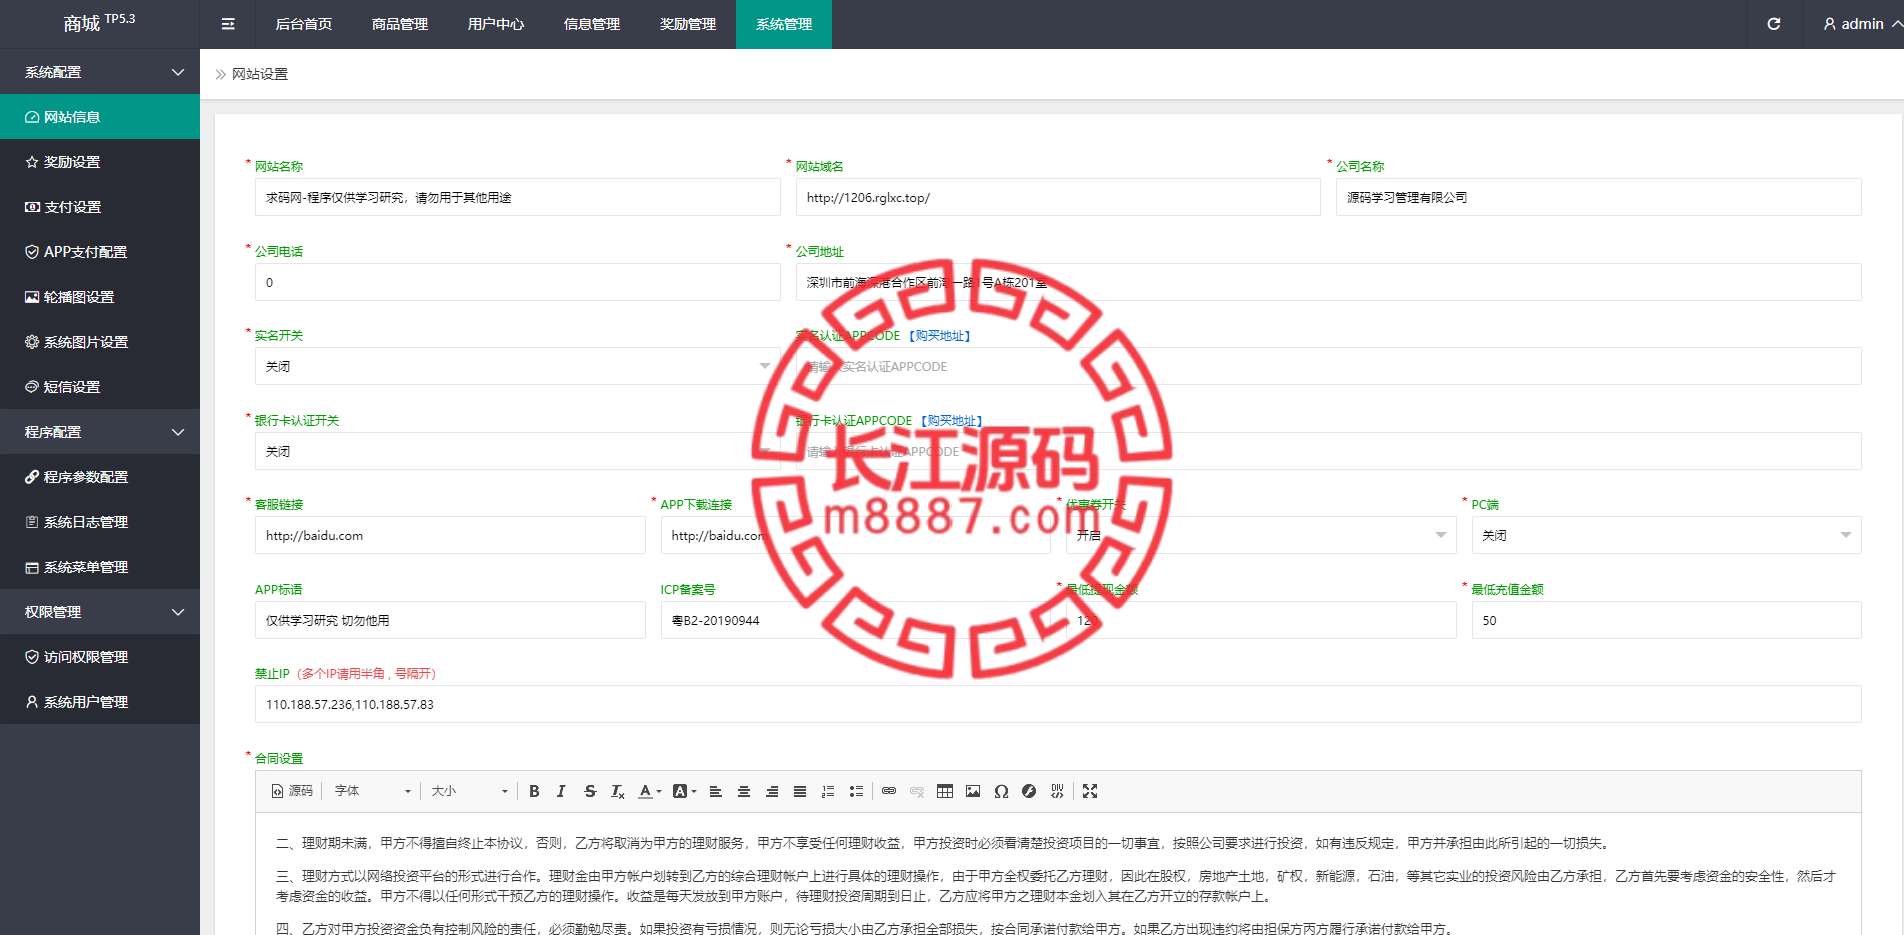Click the insert table icon
Image resolution: width=1904 pixels, height=935 pixels.
[945, 791]
